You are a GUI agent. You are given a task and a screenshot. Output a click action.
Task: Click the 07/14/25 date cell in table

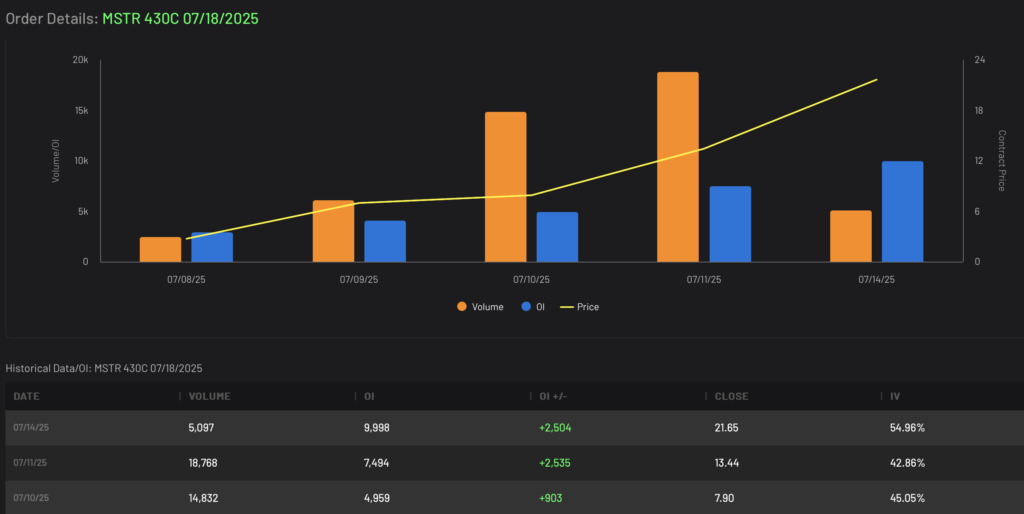31,428
